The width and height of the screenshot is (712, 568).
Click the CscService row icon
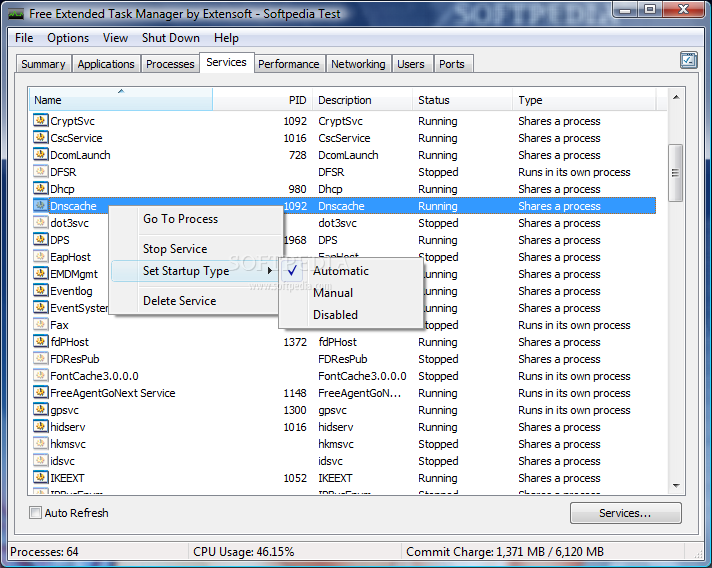click(x=40, y=138)
